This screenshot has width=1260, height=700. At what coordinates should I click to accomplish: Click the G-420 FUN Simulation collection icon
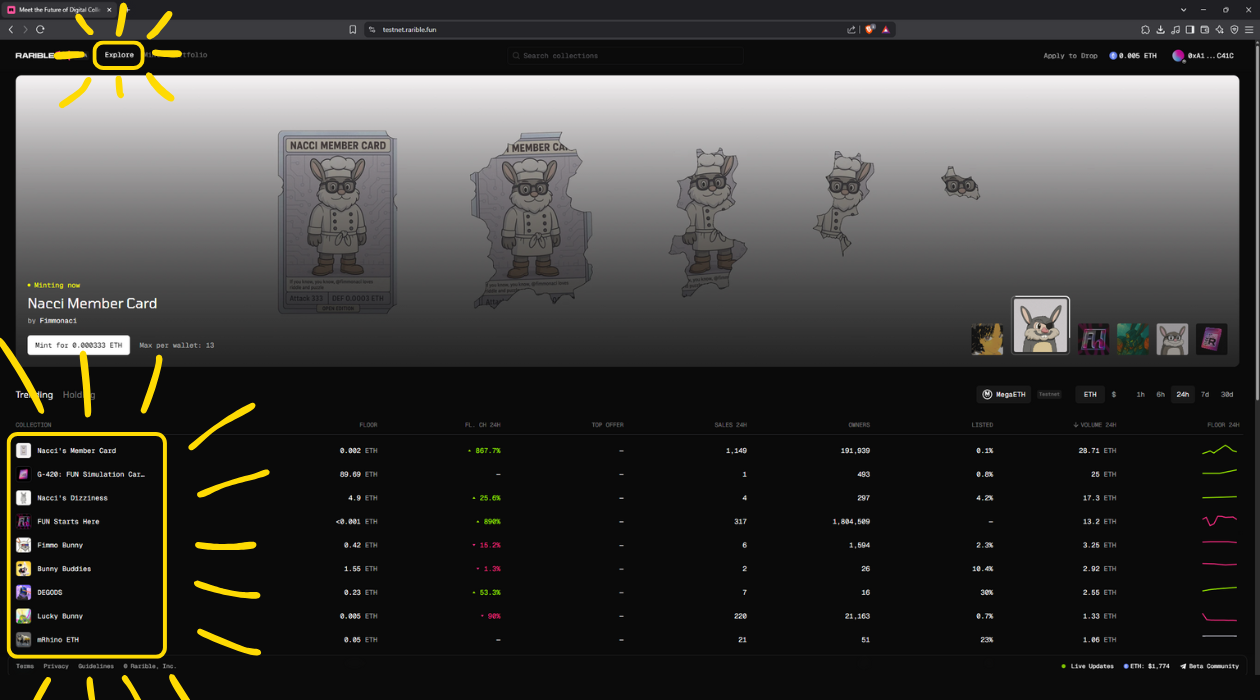[24, 474]
